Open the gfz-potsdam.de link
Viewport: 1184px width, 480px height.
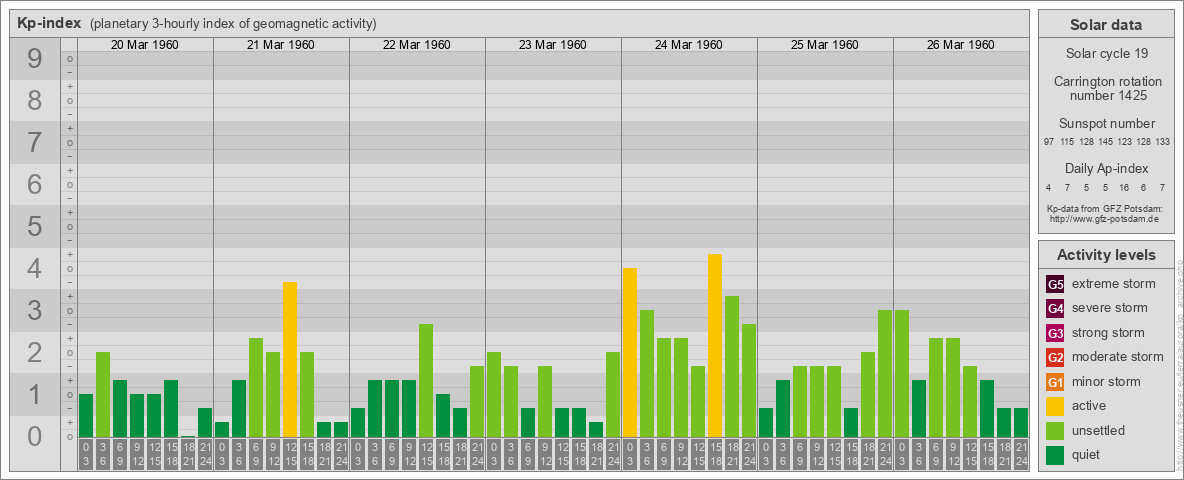tap(1106, 219)
